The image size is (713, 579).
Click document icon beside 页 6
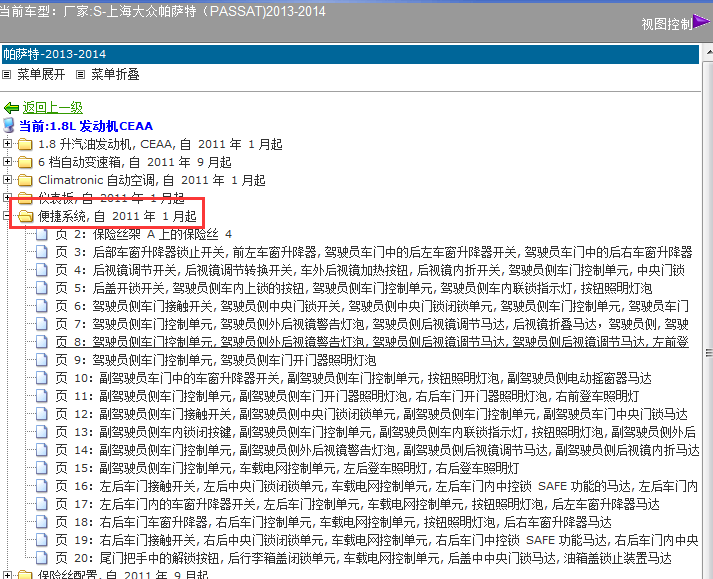click(42, 306)
